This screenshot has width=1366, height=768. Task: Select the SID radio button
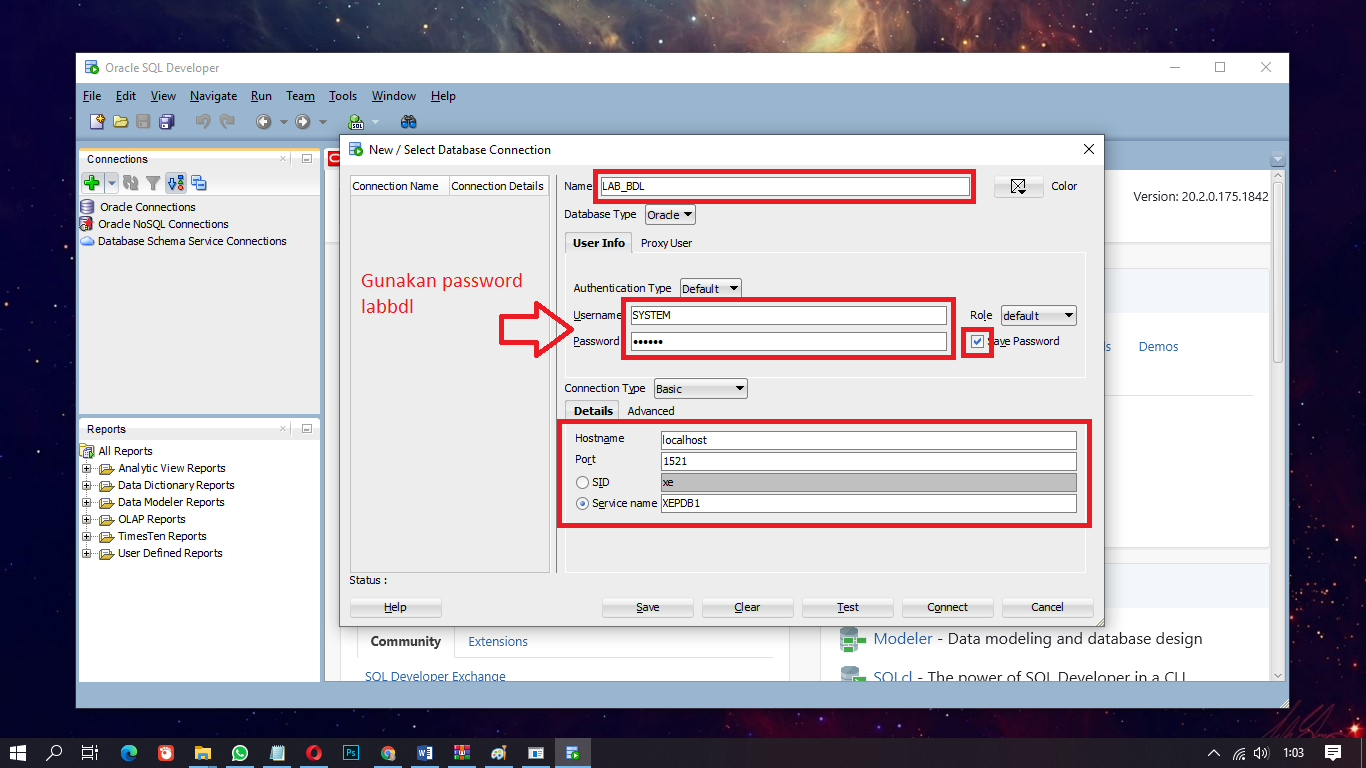[582, 483]
